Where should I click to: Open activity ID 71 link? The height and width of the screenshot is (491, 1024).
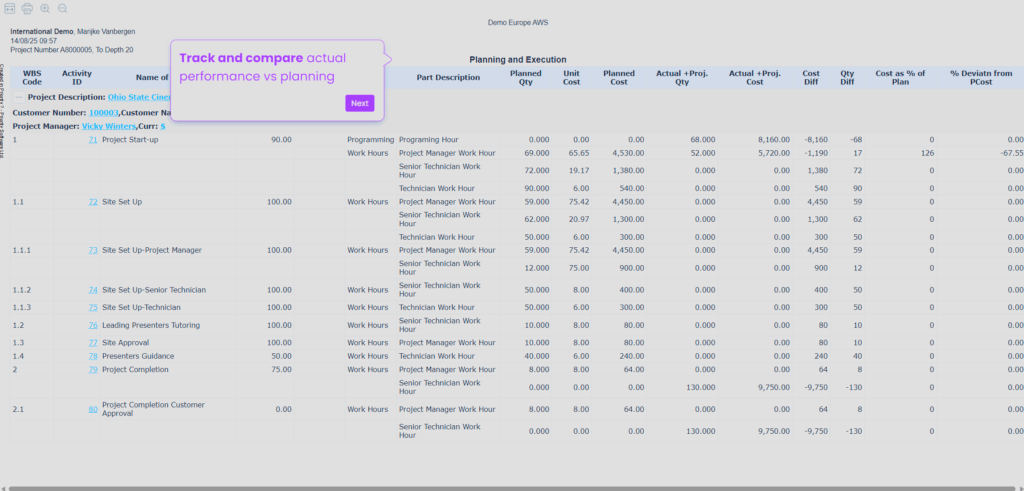click(x=93, y=140)
